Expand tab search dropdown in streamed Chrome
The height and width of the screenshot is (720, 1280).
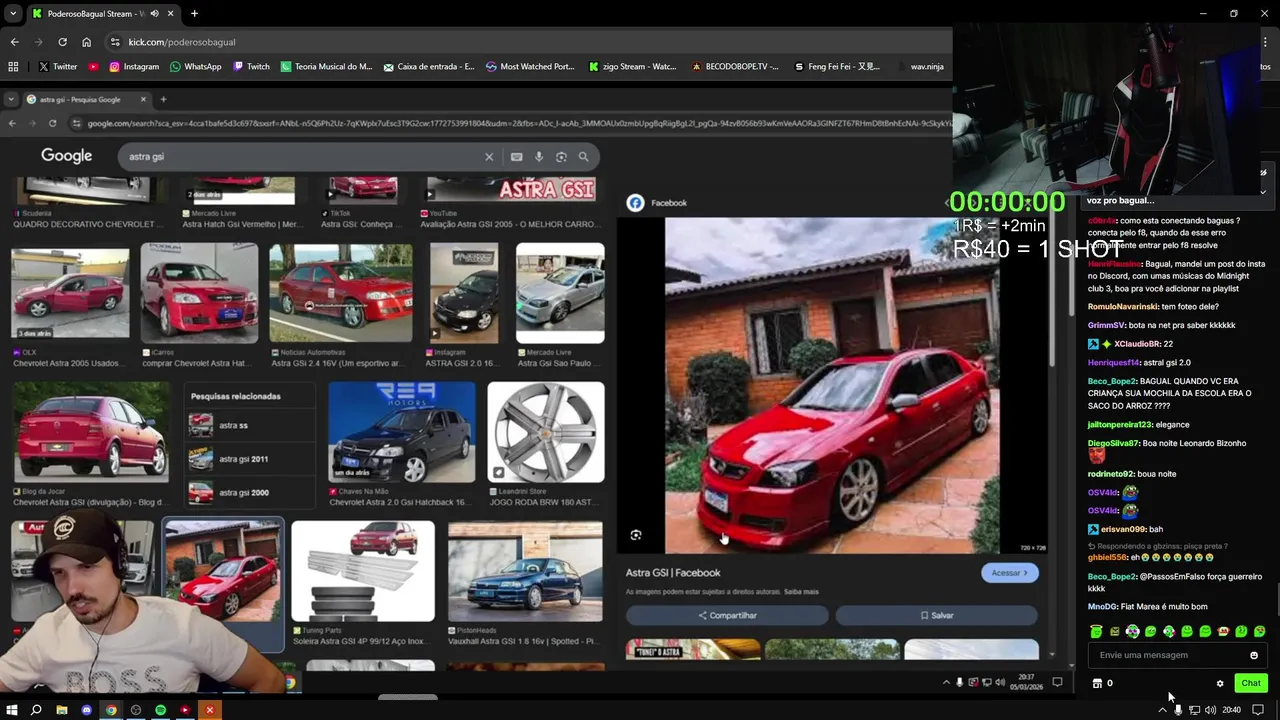pyautogui.click(x=10, y=99)
